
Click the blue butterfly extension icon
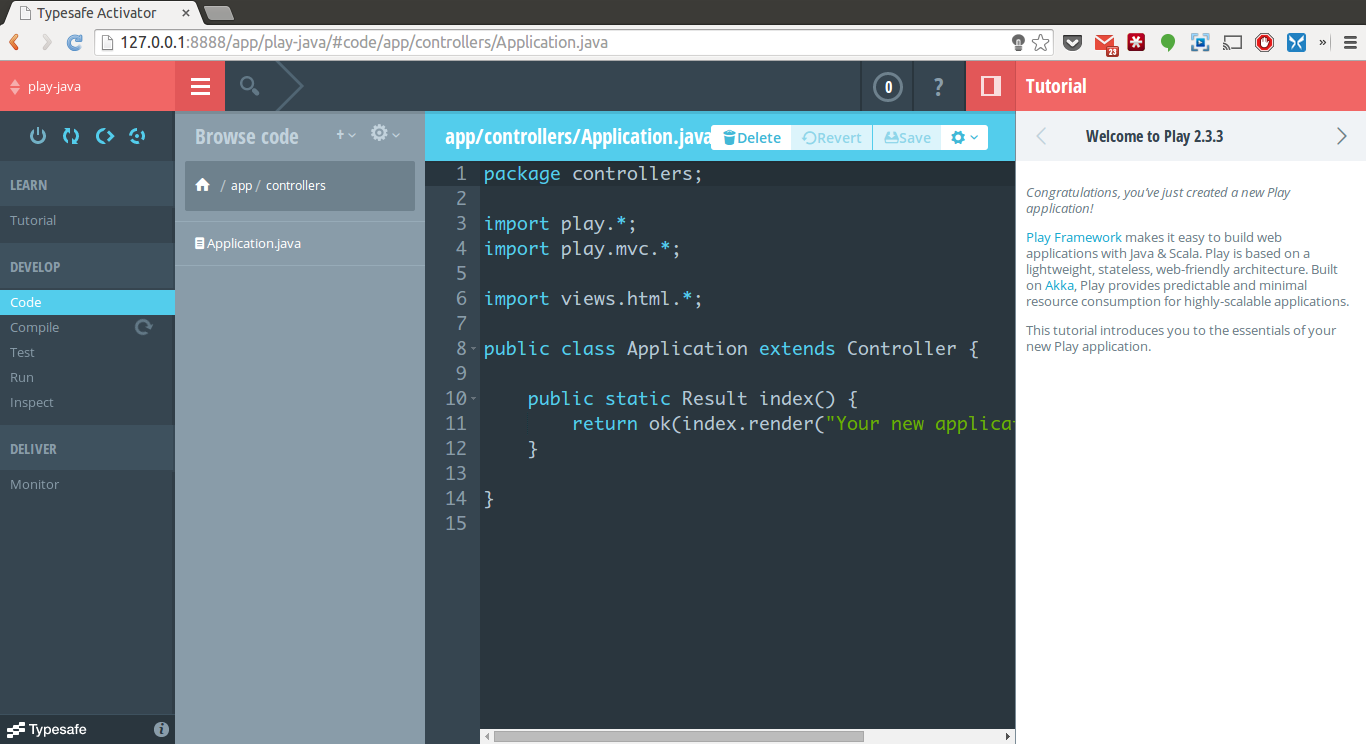click(x=1296, y=42)
